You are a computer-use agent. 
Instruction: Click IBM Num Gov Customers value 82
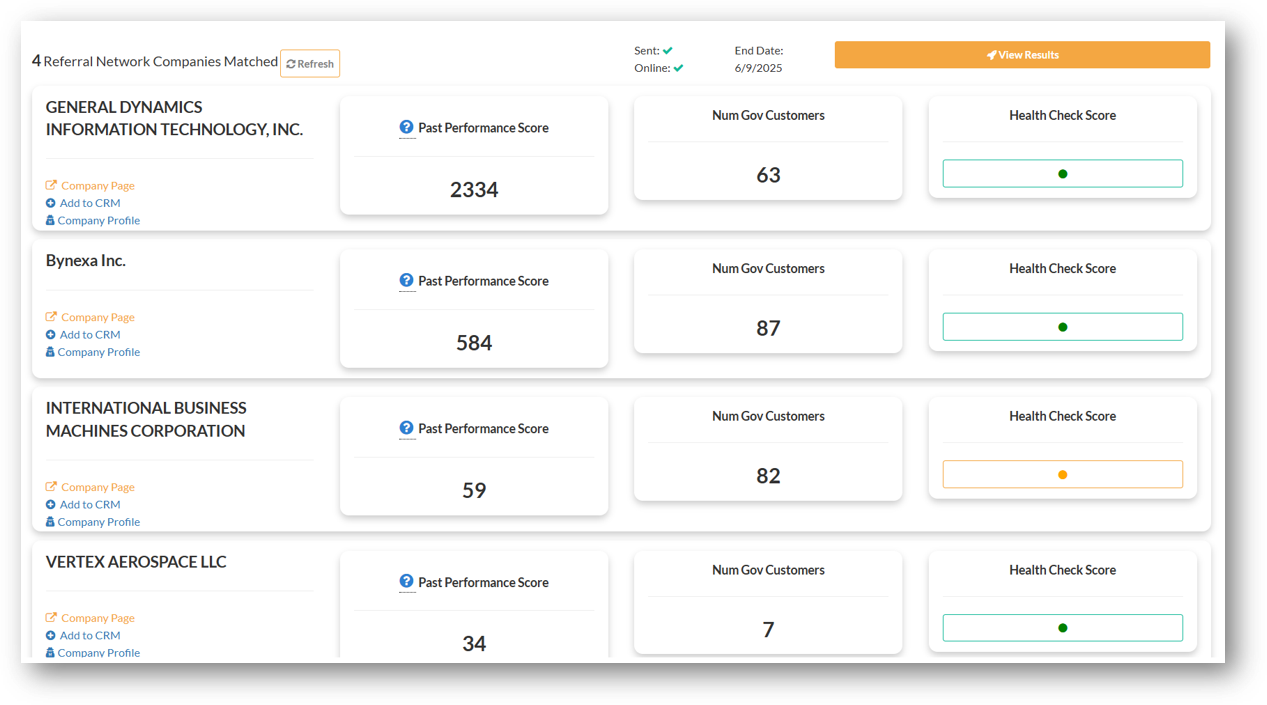click(767, 476)
